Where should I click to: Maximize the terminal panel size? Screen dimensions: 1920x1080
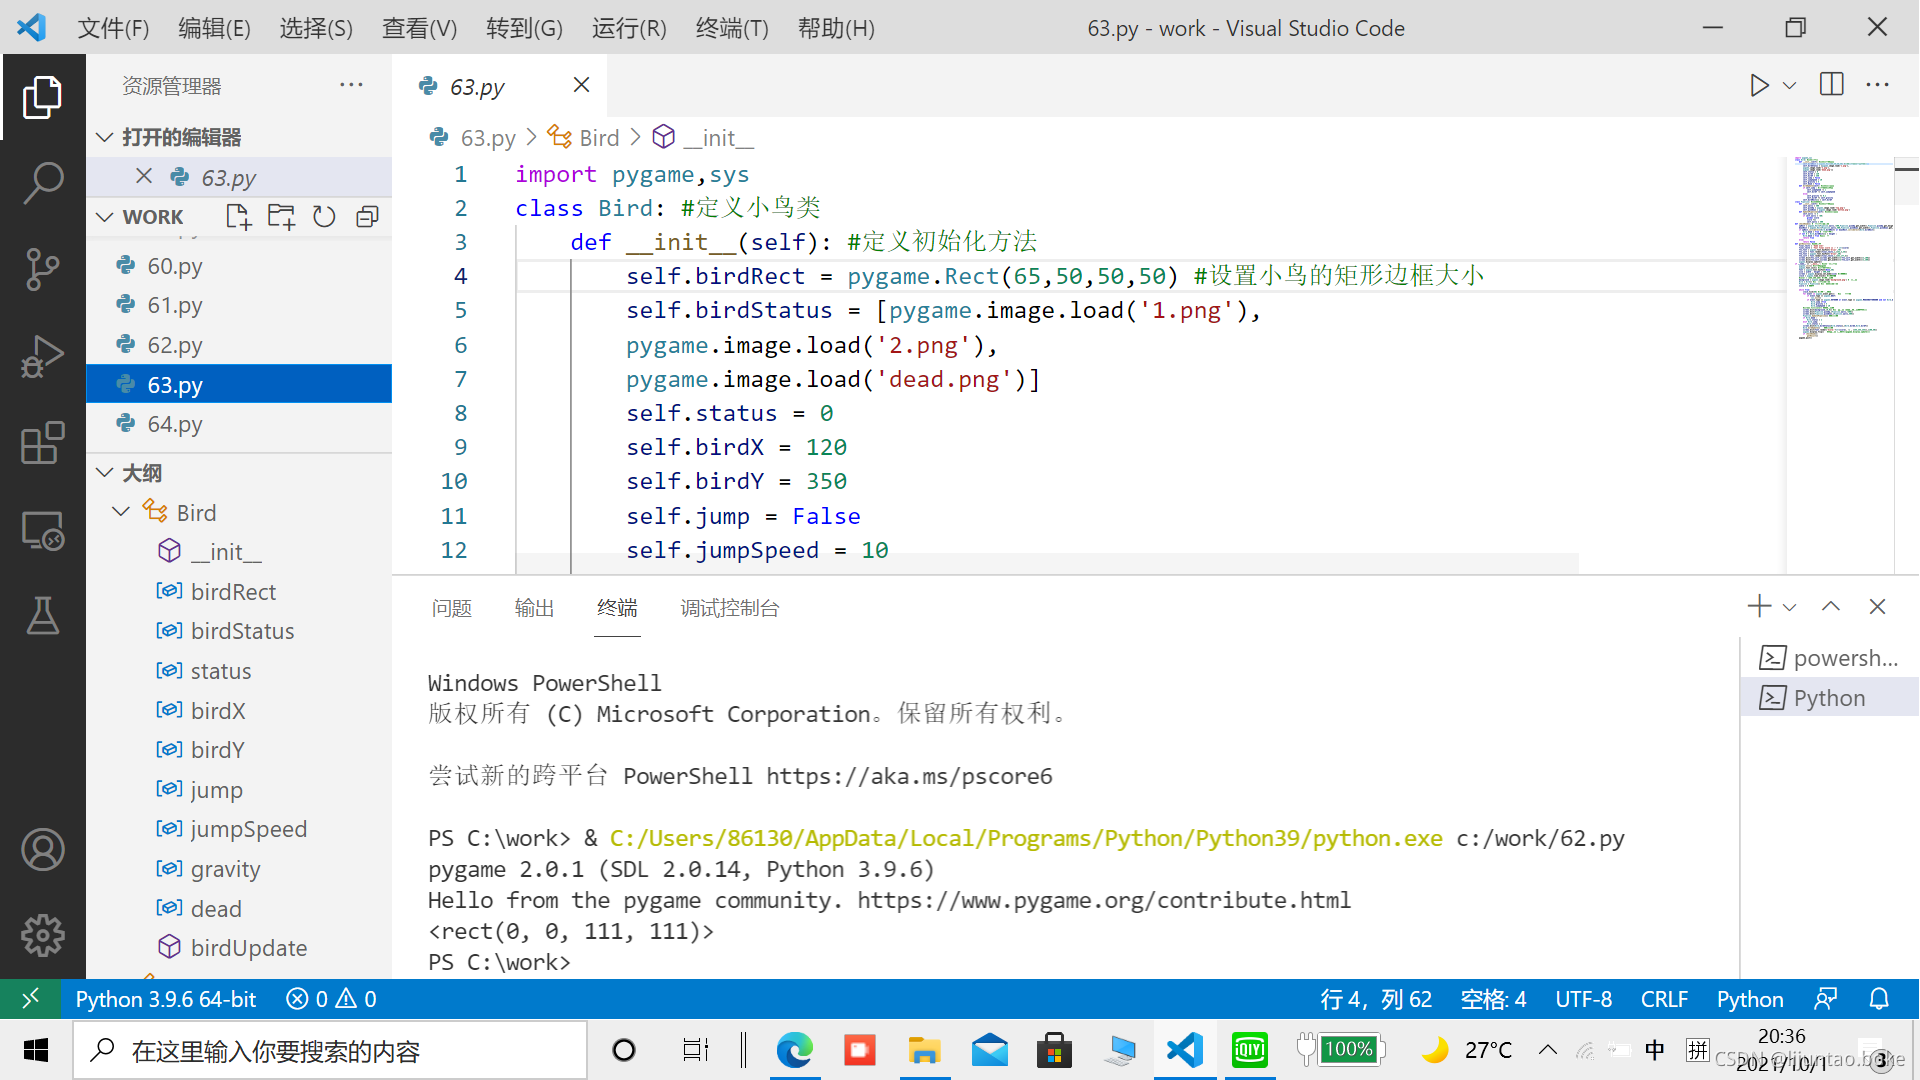[1831, 607]
